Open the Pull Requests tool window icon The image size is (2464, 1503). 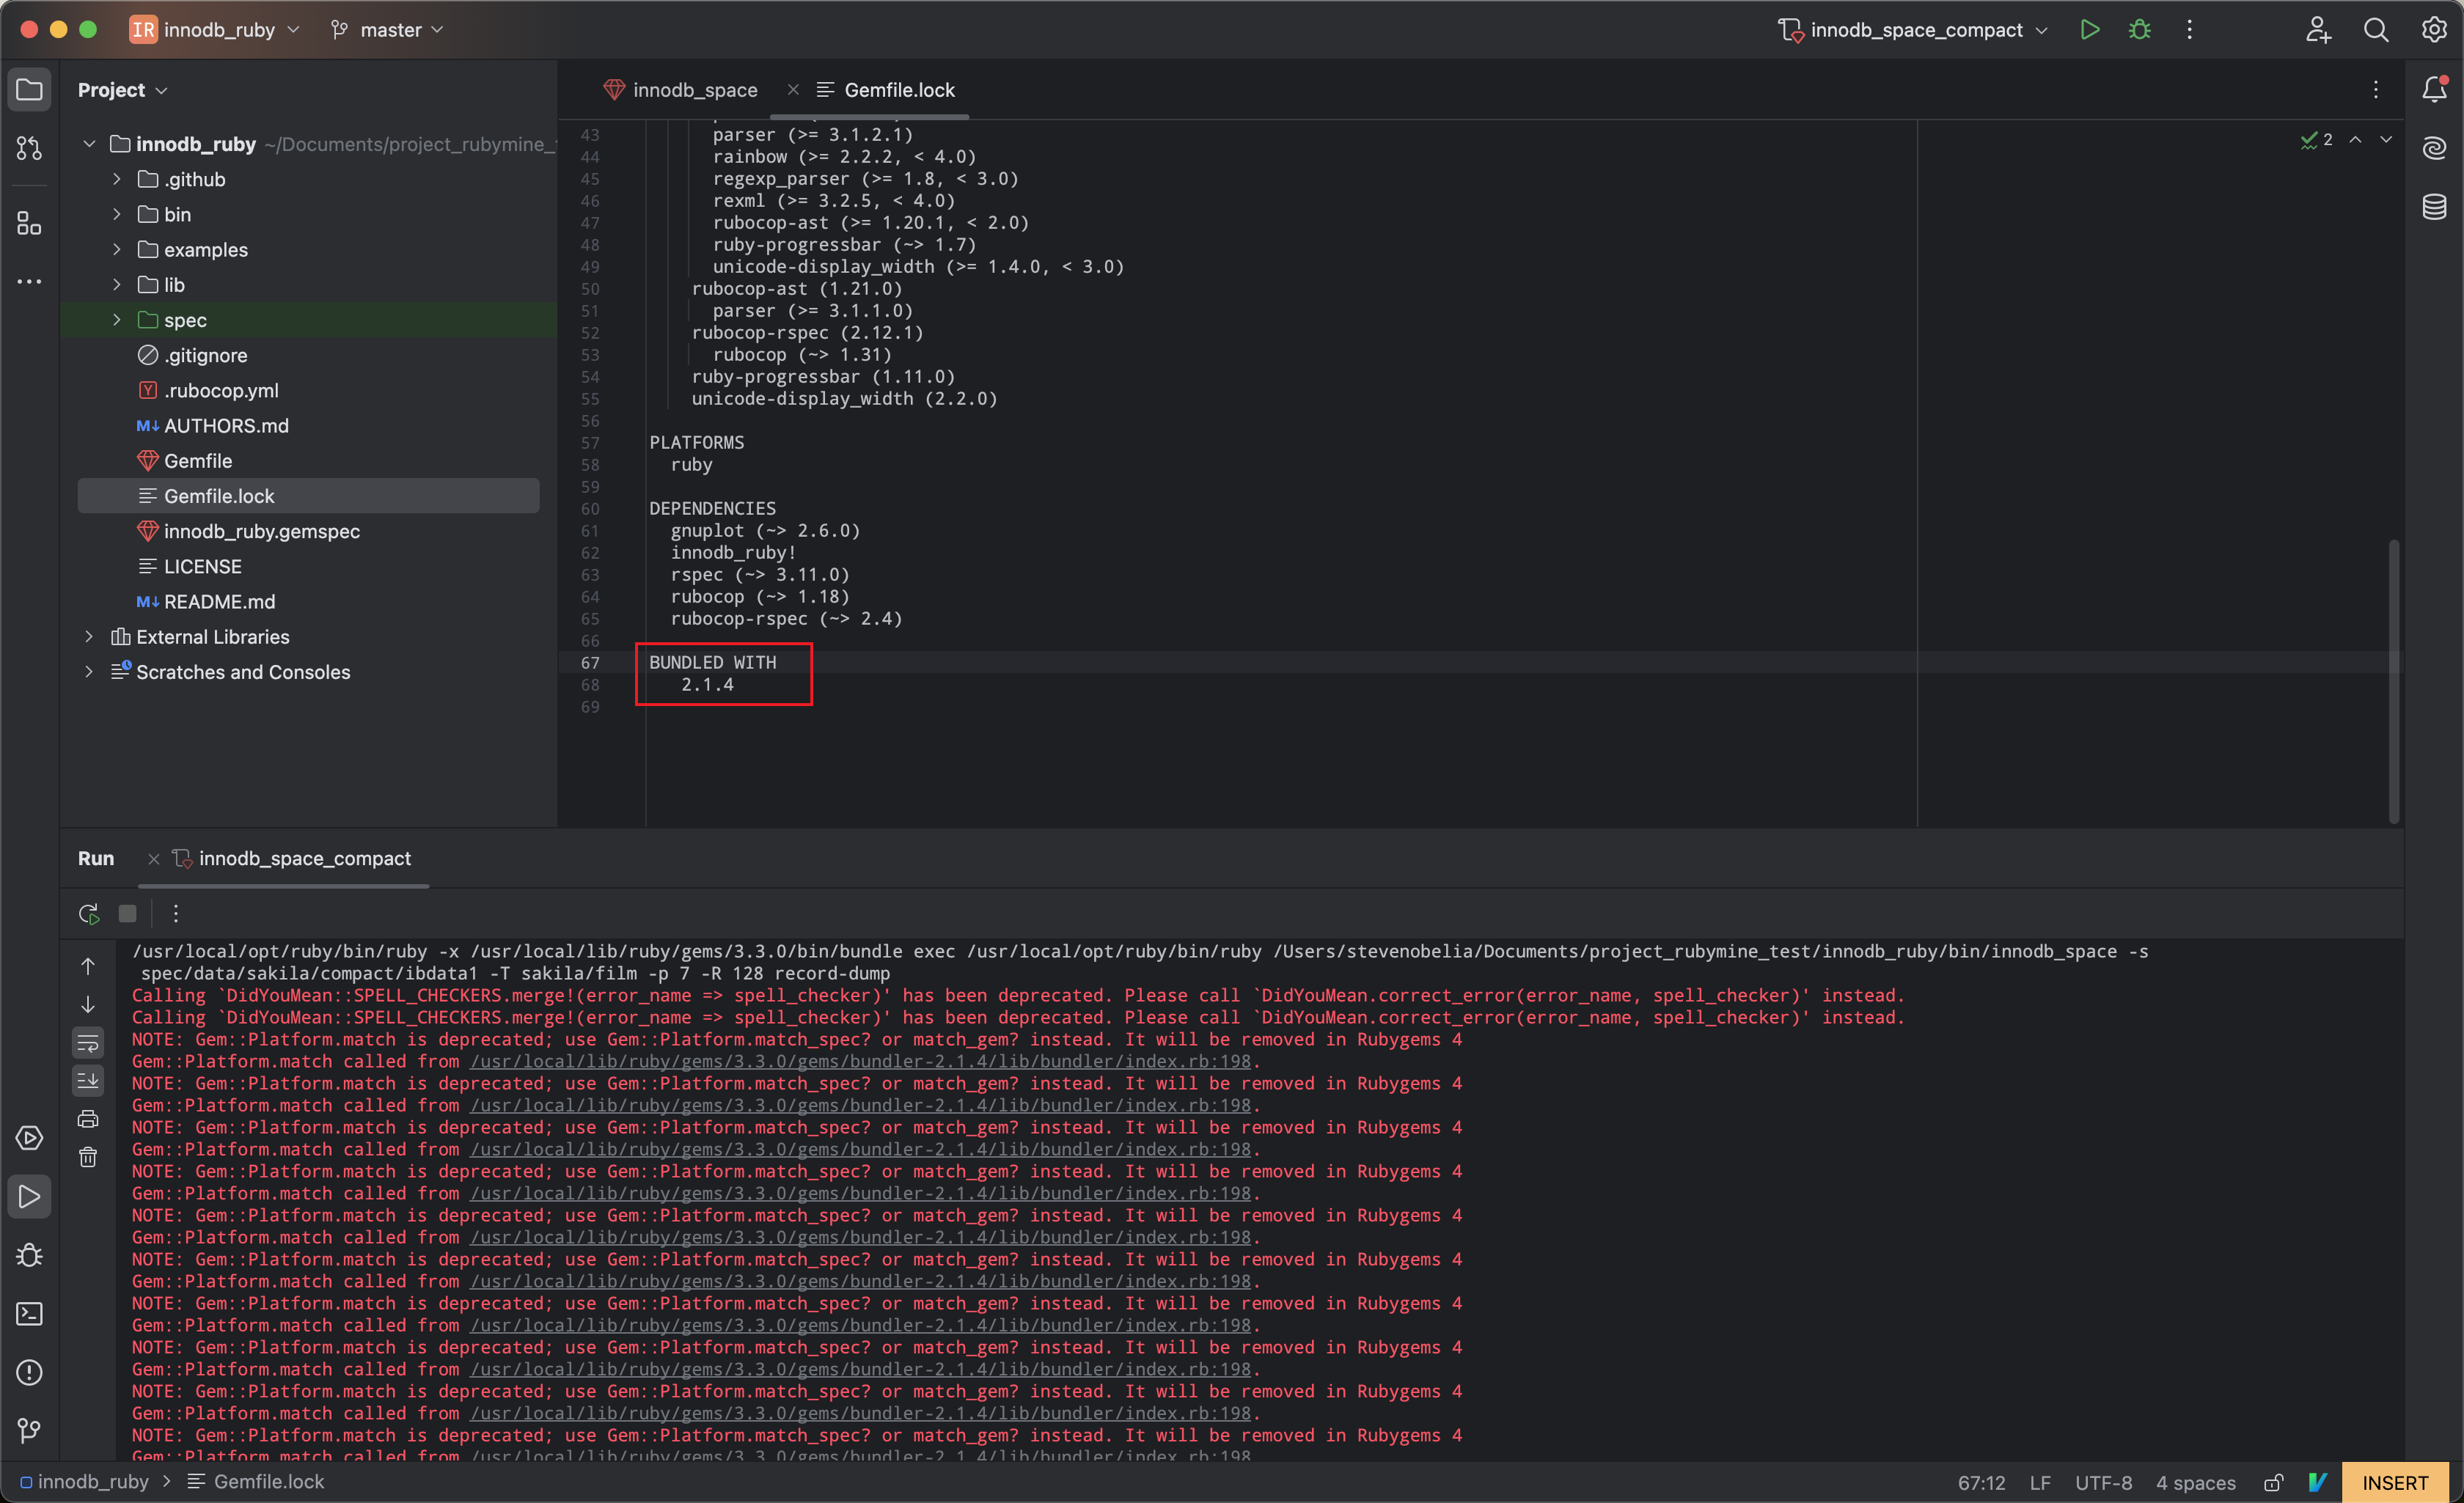(29, 148)
